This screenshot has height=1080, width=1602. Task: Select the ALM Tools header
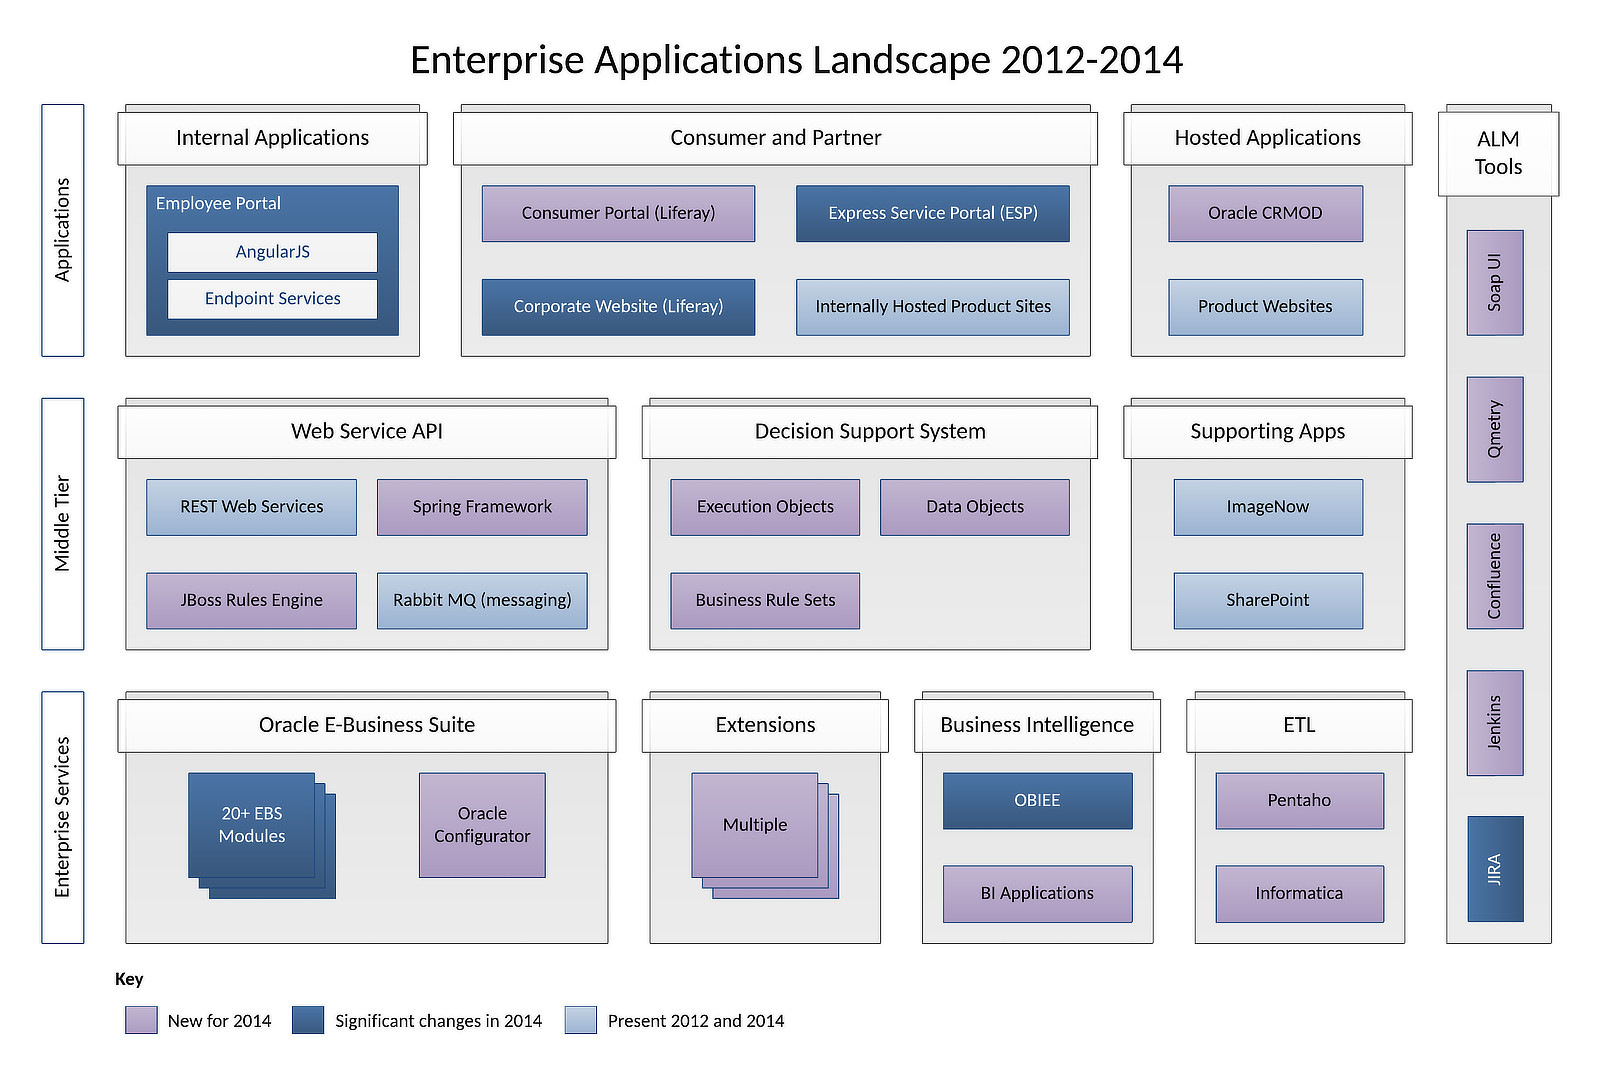[1498, 153]
